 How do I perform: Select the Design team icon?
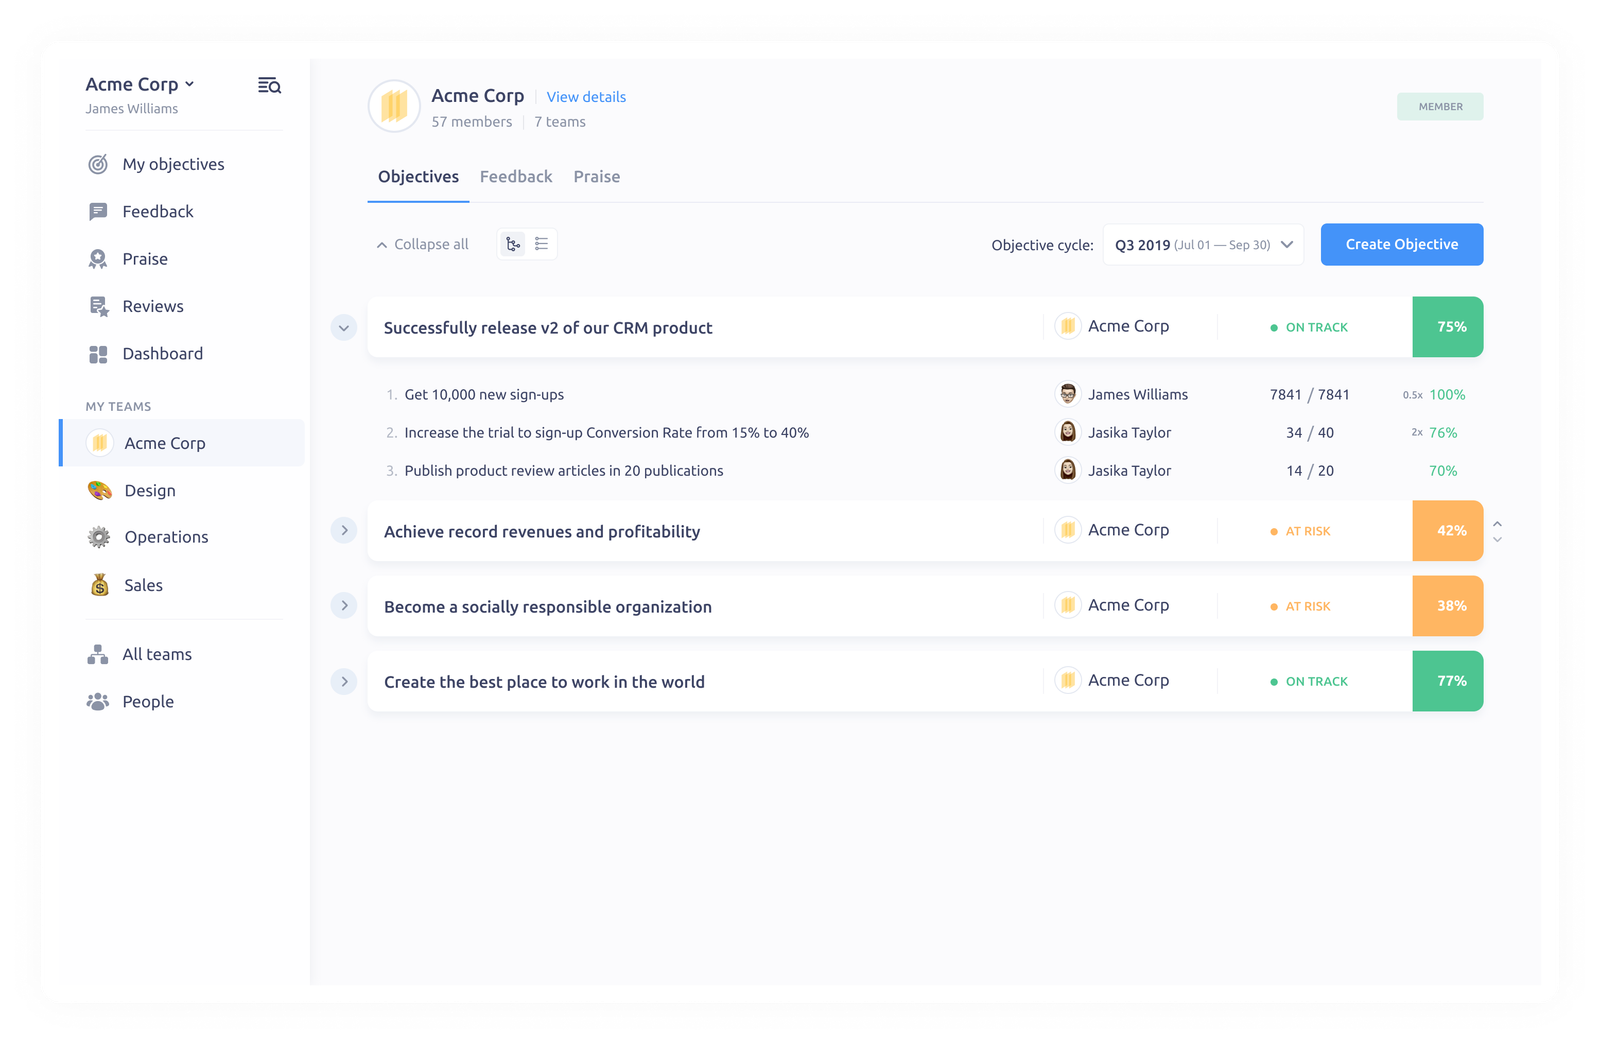pos(99,490)
